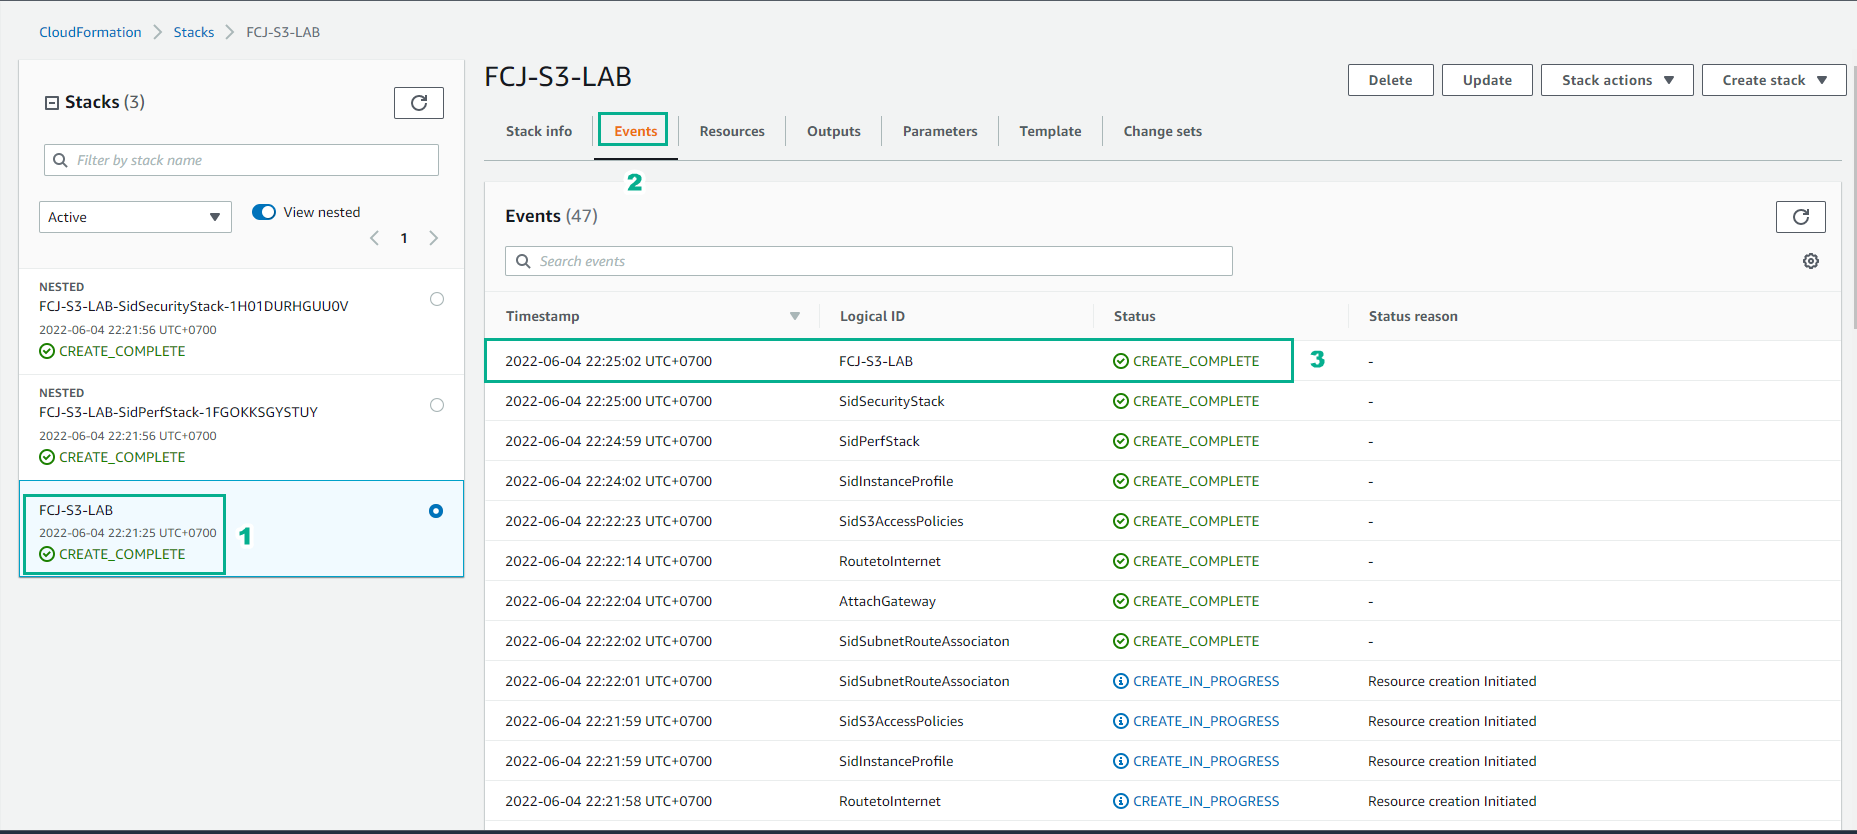
Task: Click CREATE_IN_PROGRESS status for RoutetoInternet
Action: (x=1196, y=801)
